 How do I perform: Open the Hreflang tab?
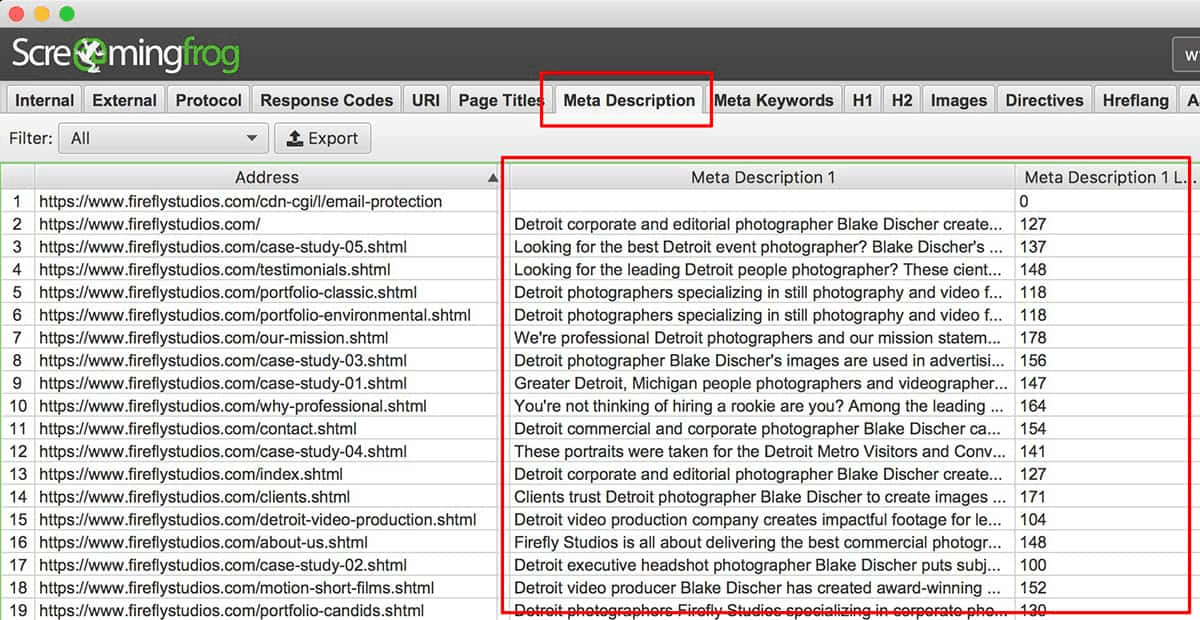(1135, 100)
